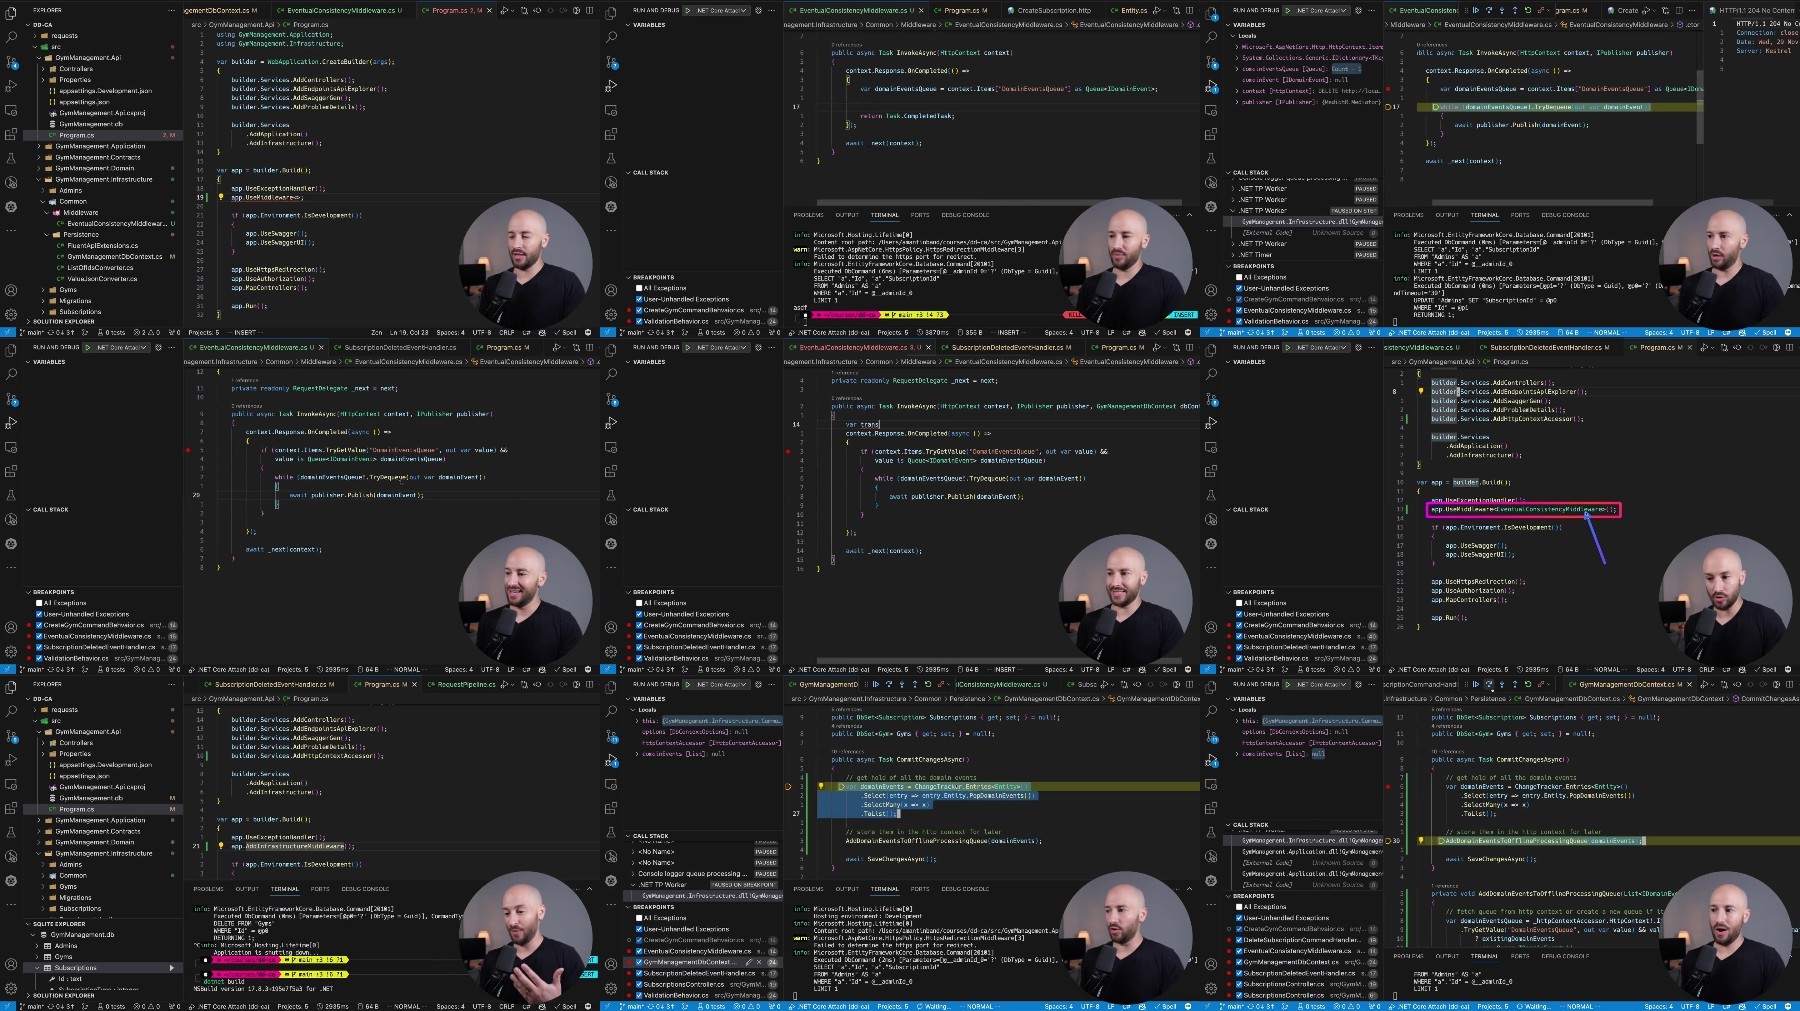Screen dimensions: 1800x1011
Task: Toggle SubscriptionDeletedEventHandler.cs breakpoint checkbox in middle-middle frame
Action: click(639, 647)
